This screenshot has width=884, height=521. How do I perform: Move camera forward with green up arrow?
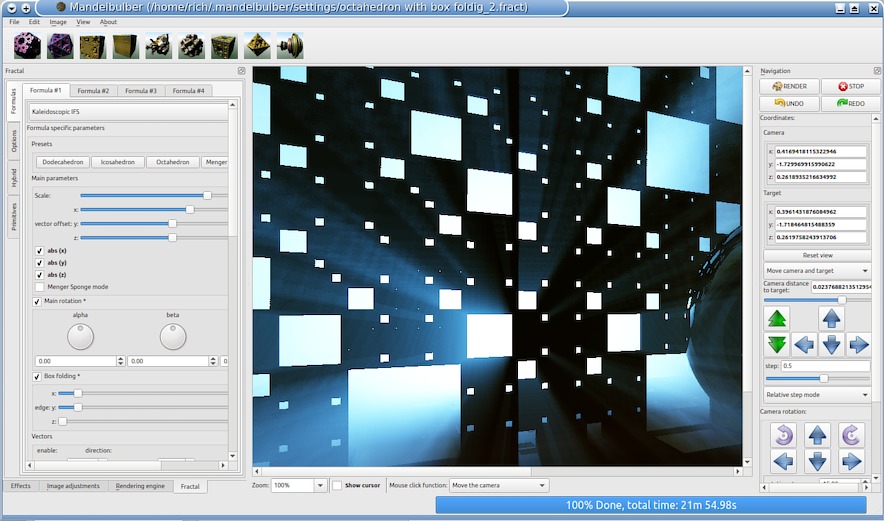(x=777, y=319)
